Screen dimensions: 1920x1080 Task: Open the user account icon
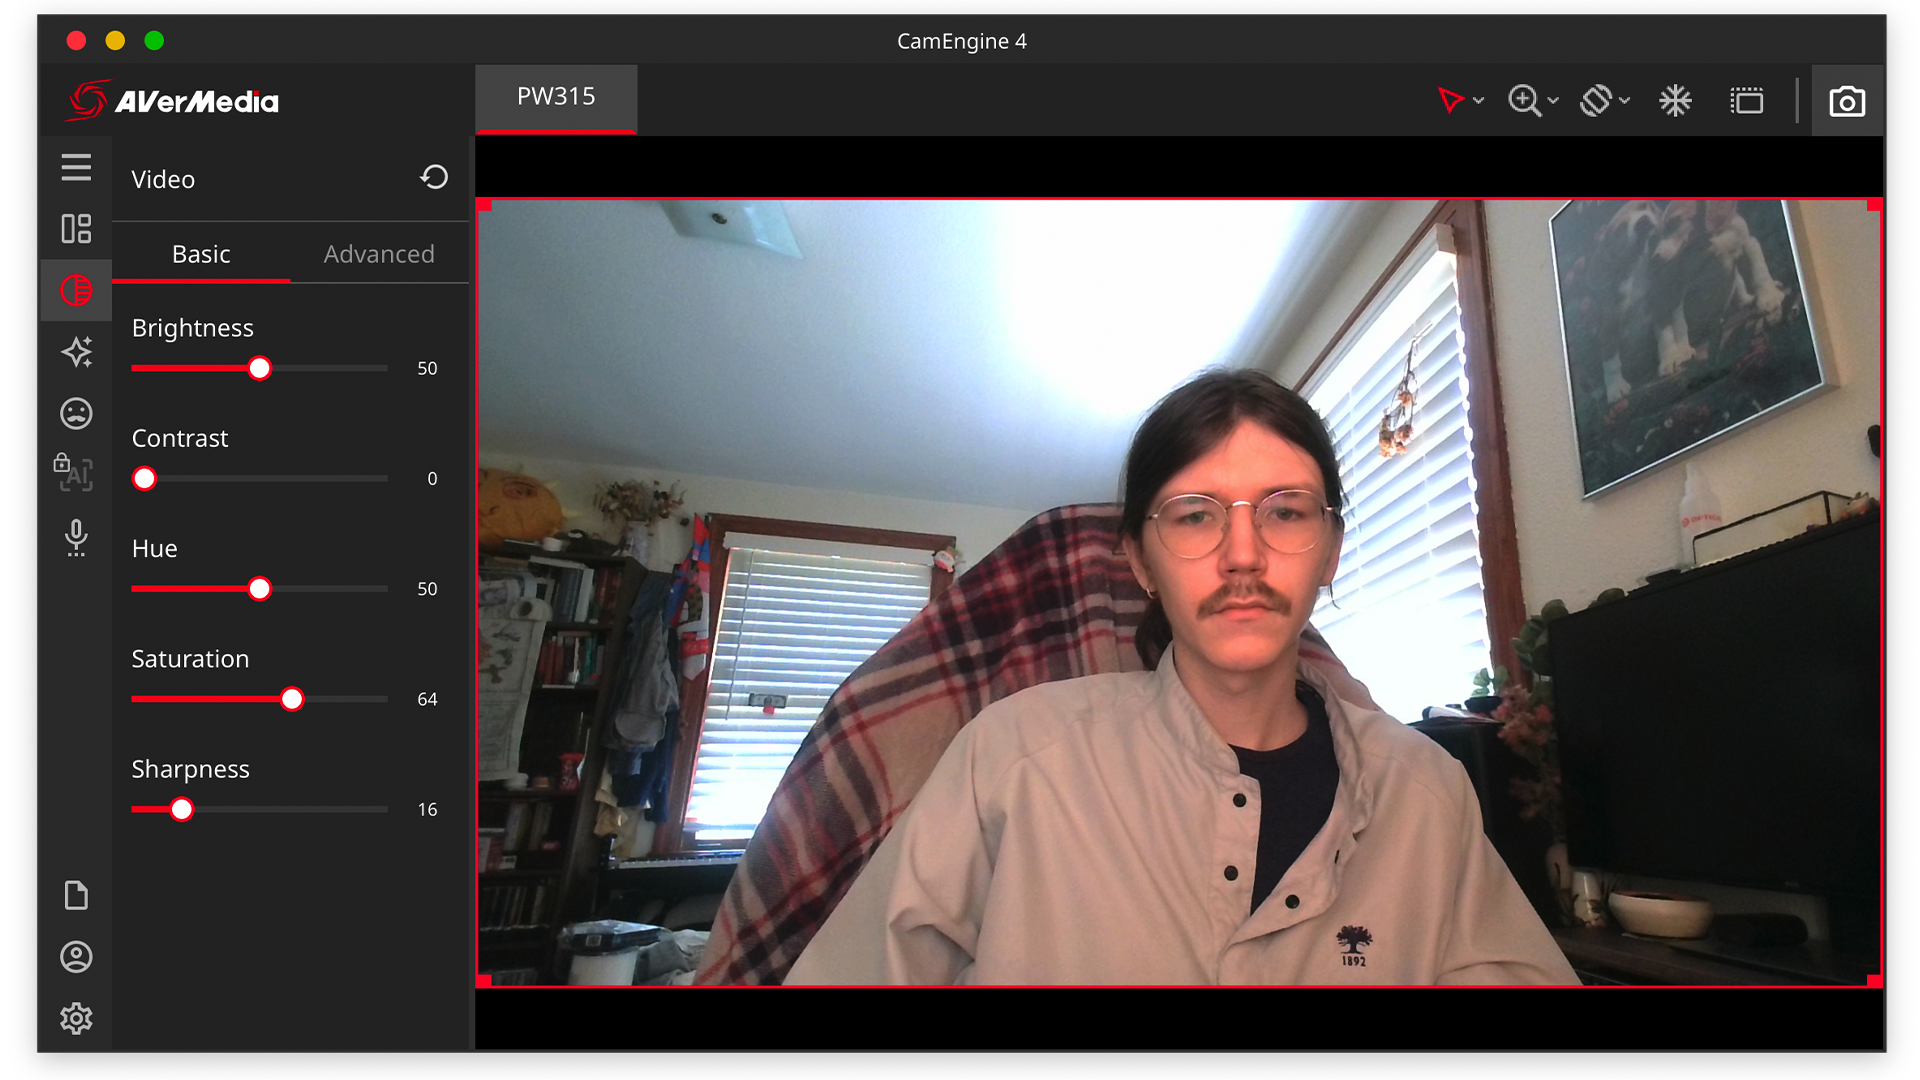(x=76, y=957)
